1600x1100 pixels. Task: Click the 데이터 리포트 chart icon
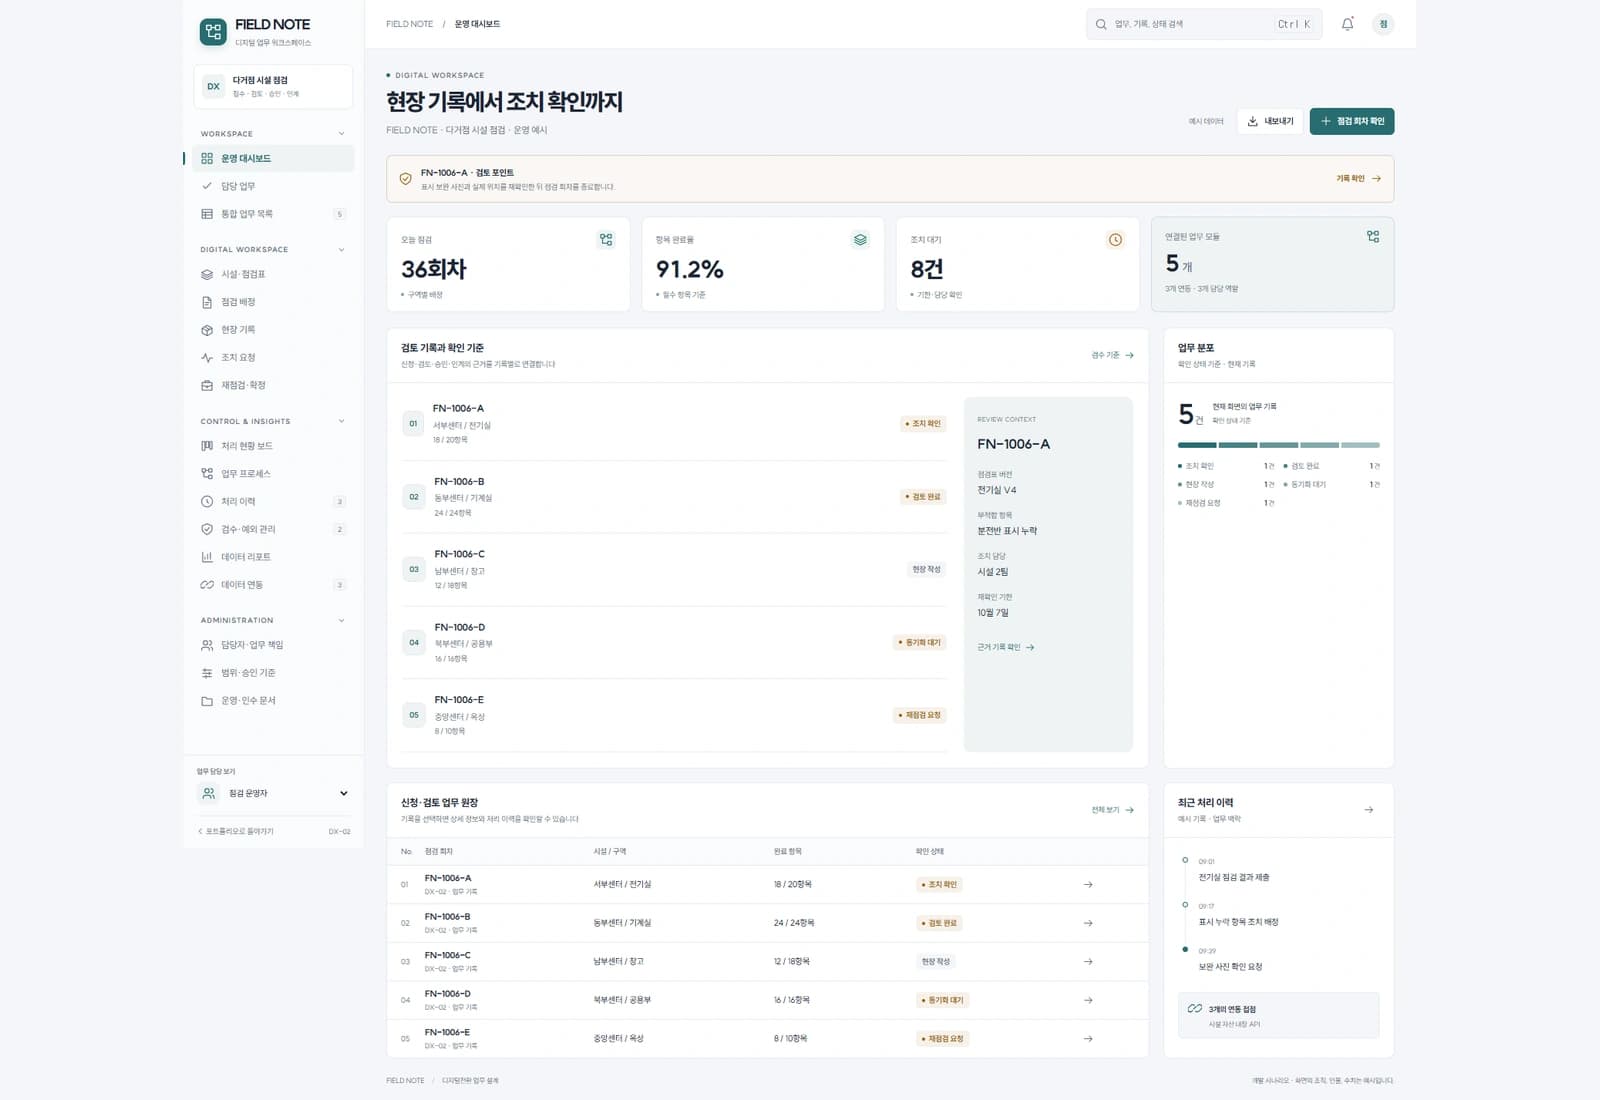(x=207, y=557)
